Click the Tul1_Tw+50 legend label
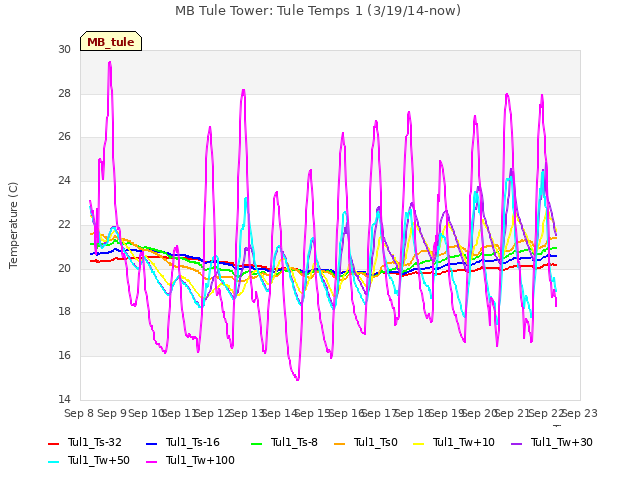 pyautogui.click(x=99, y=460)
